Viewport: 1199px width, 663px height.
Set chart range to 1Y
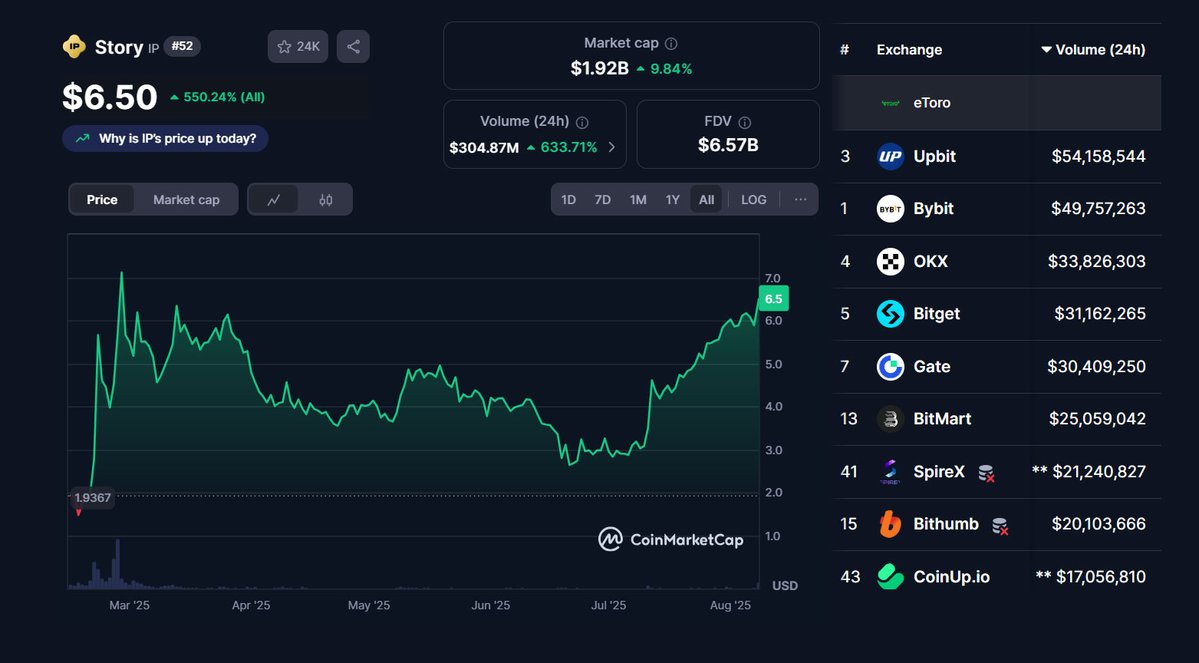pyautogui.click(x=672, y=200)
